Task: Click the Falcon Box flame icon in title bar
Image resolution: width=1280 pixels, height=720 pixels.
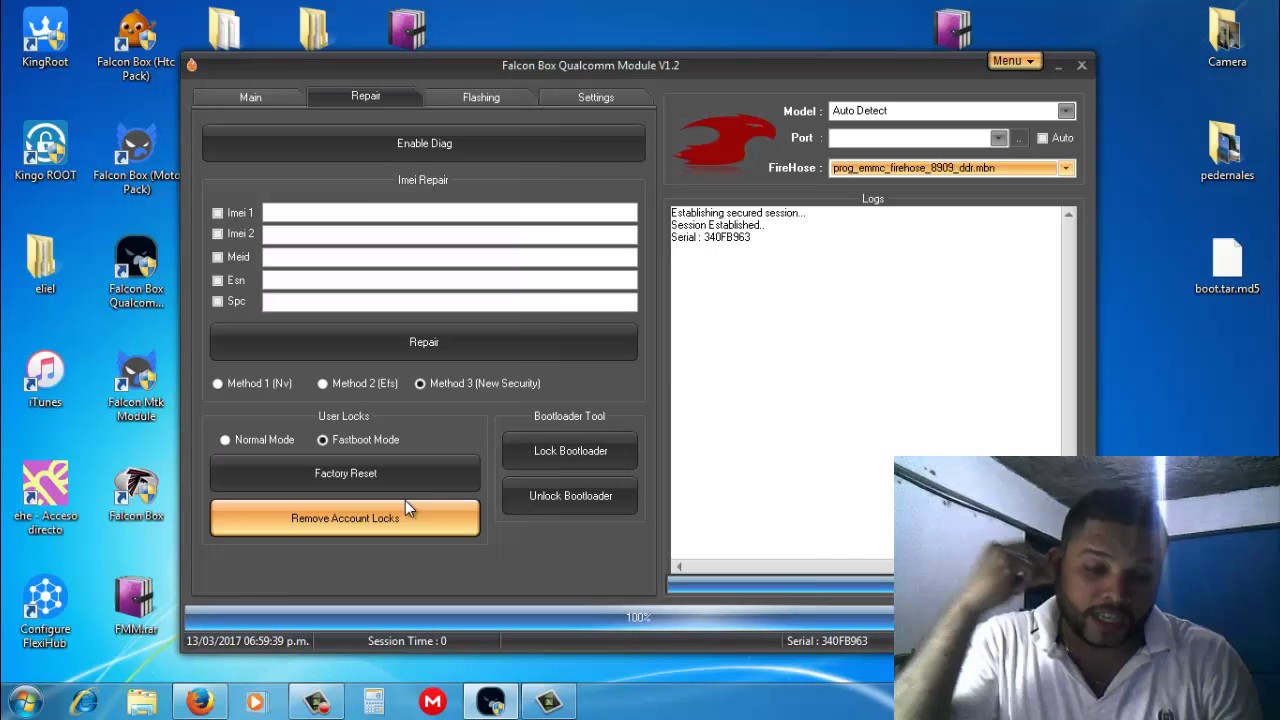Action: click(192, 65)
